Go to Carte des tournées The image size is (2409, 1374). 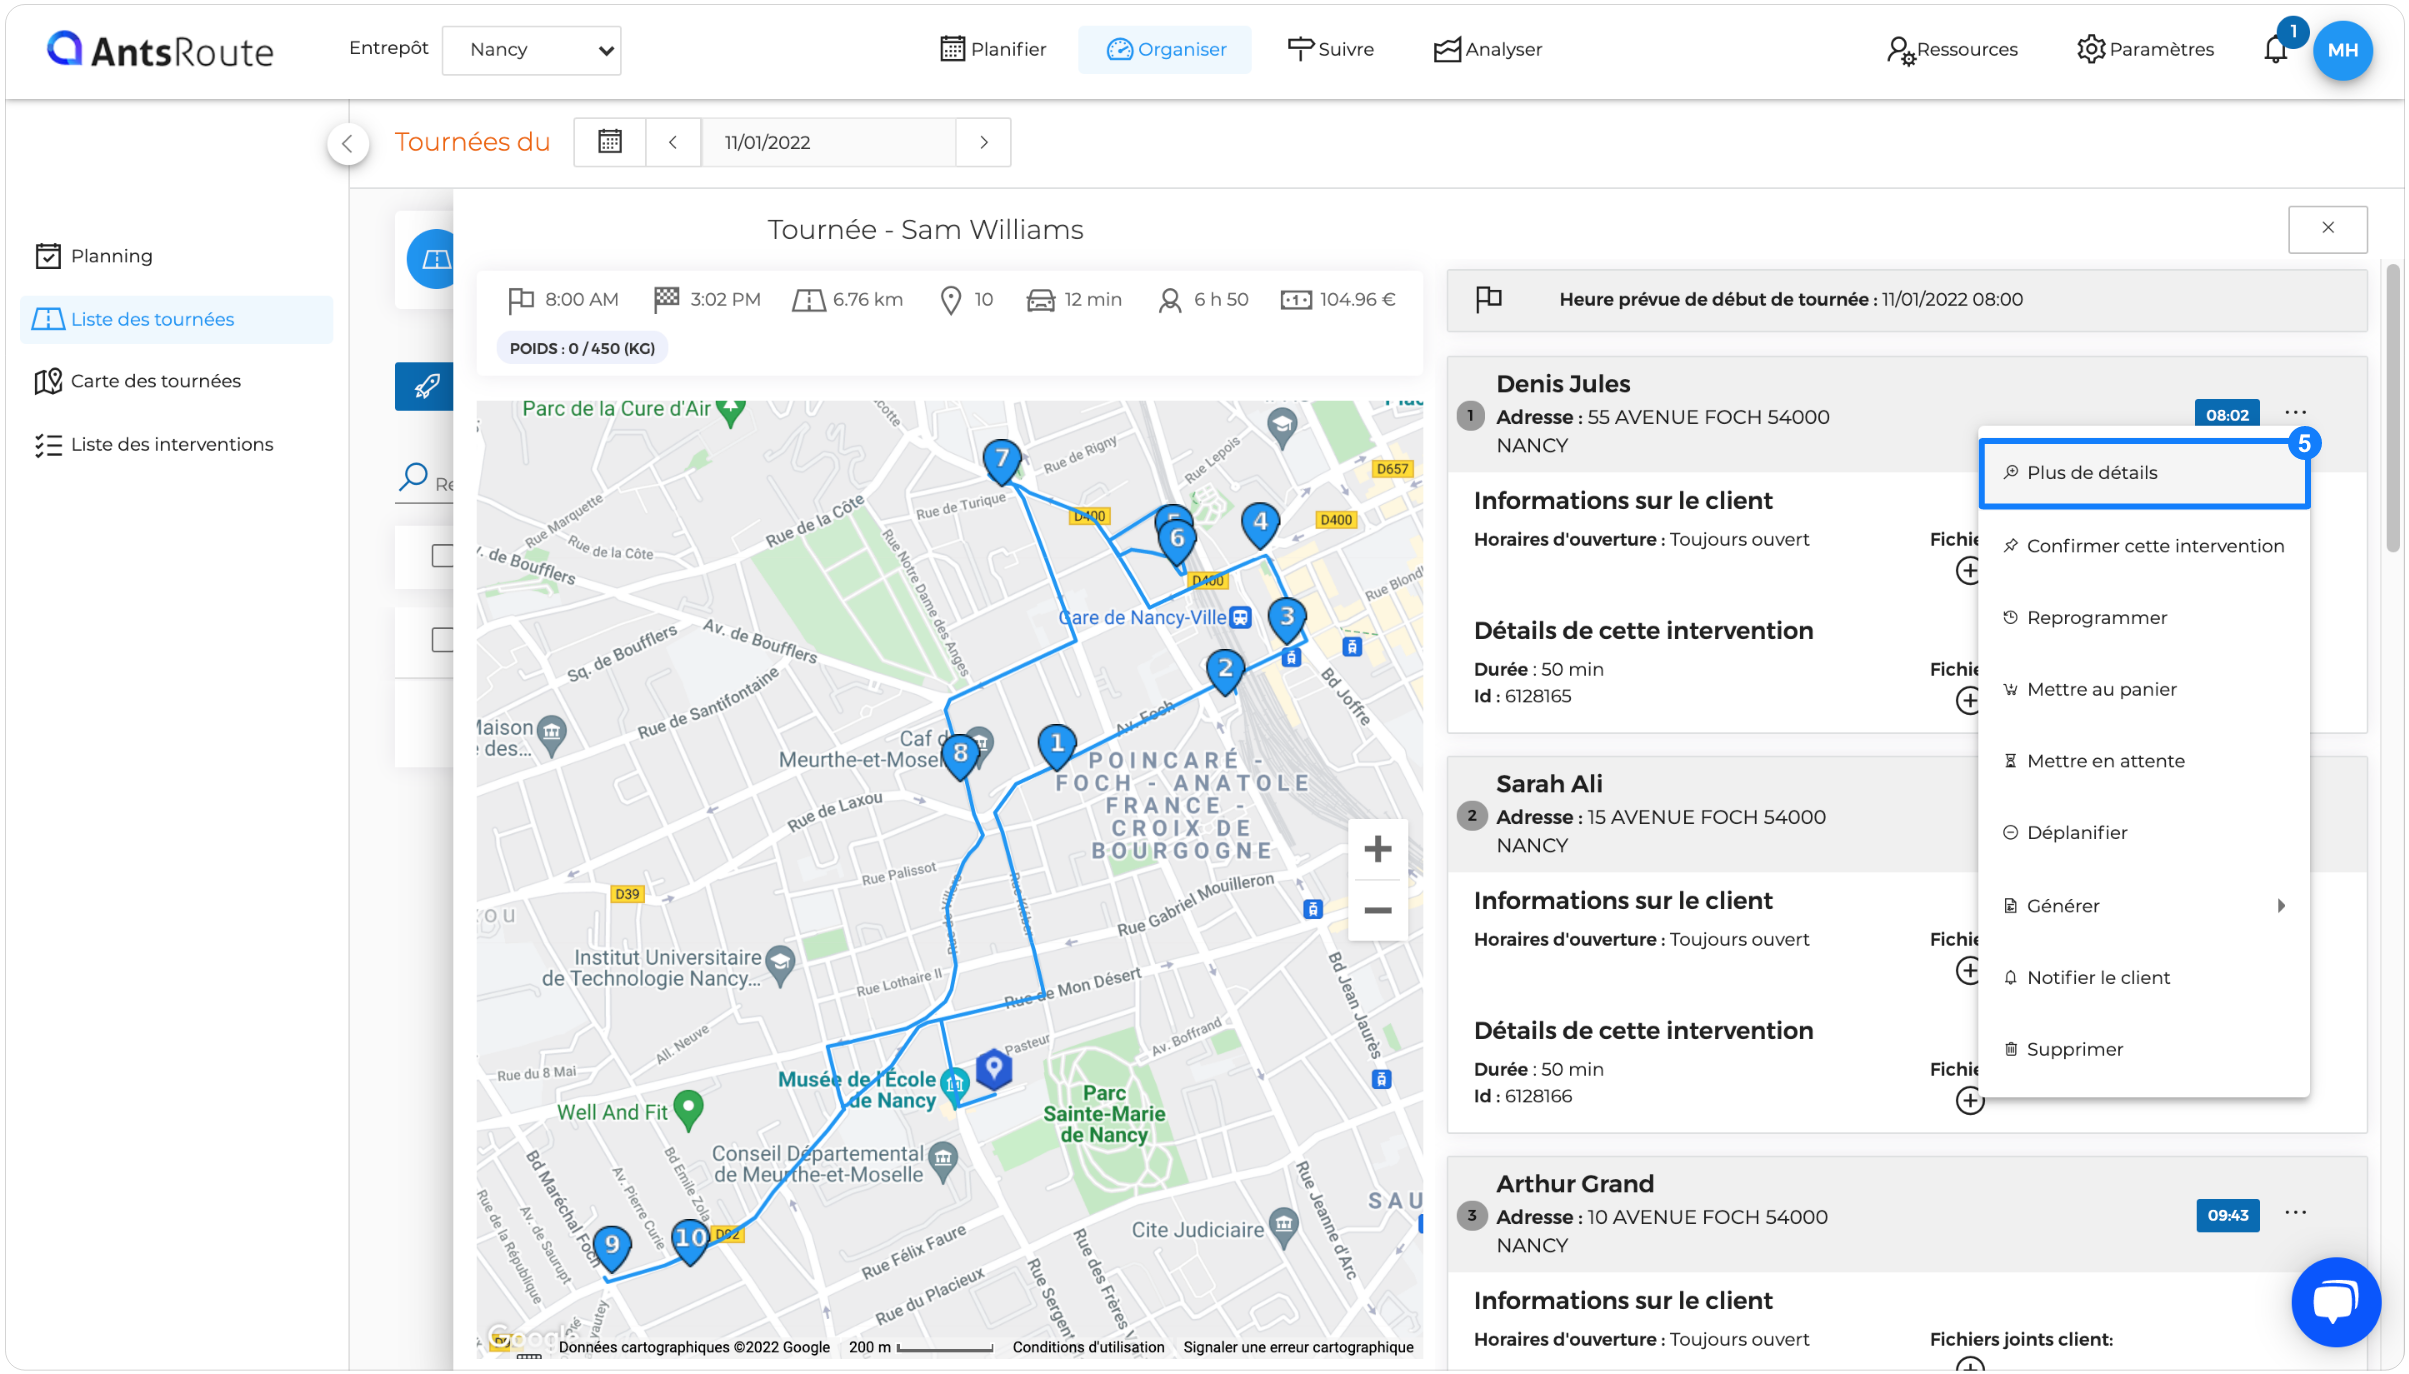(176, 382)
